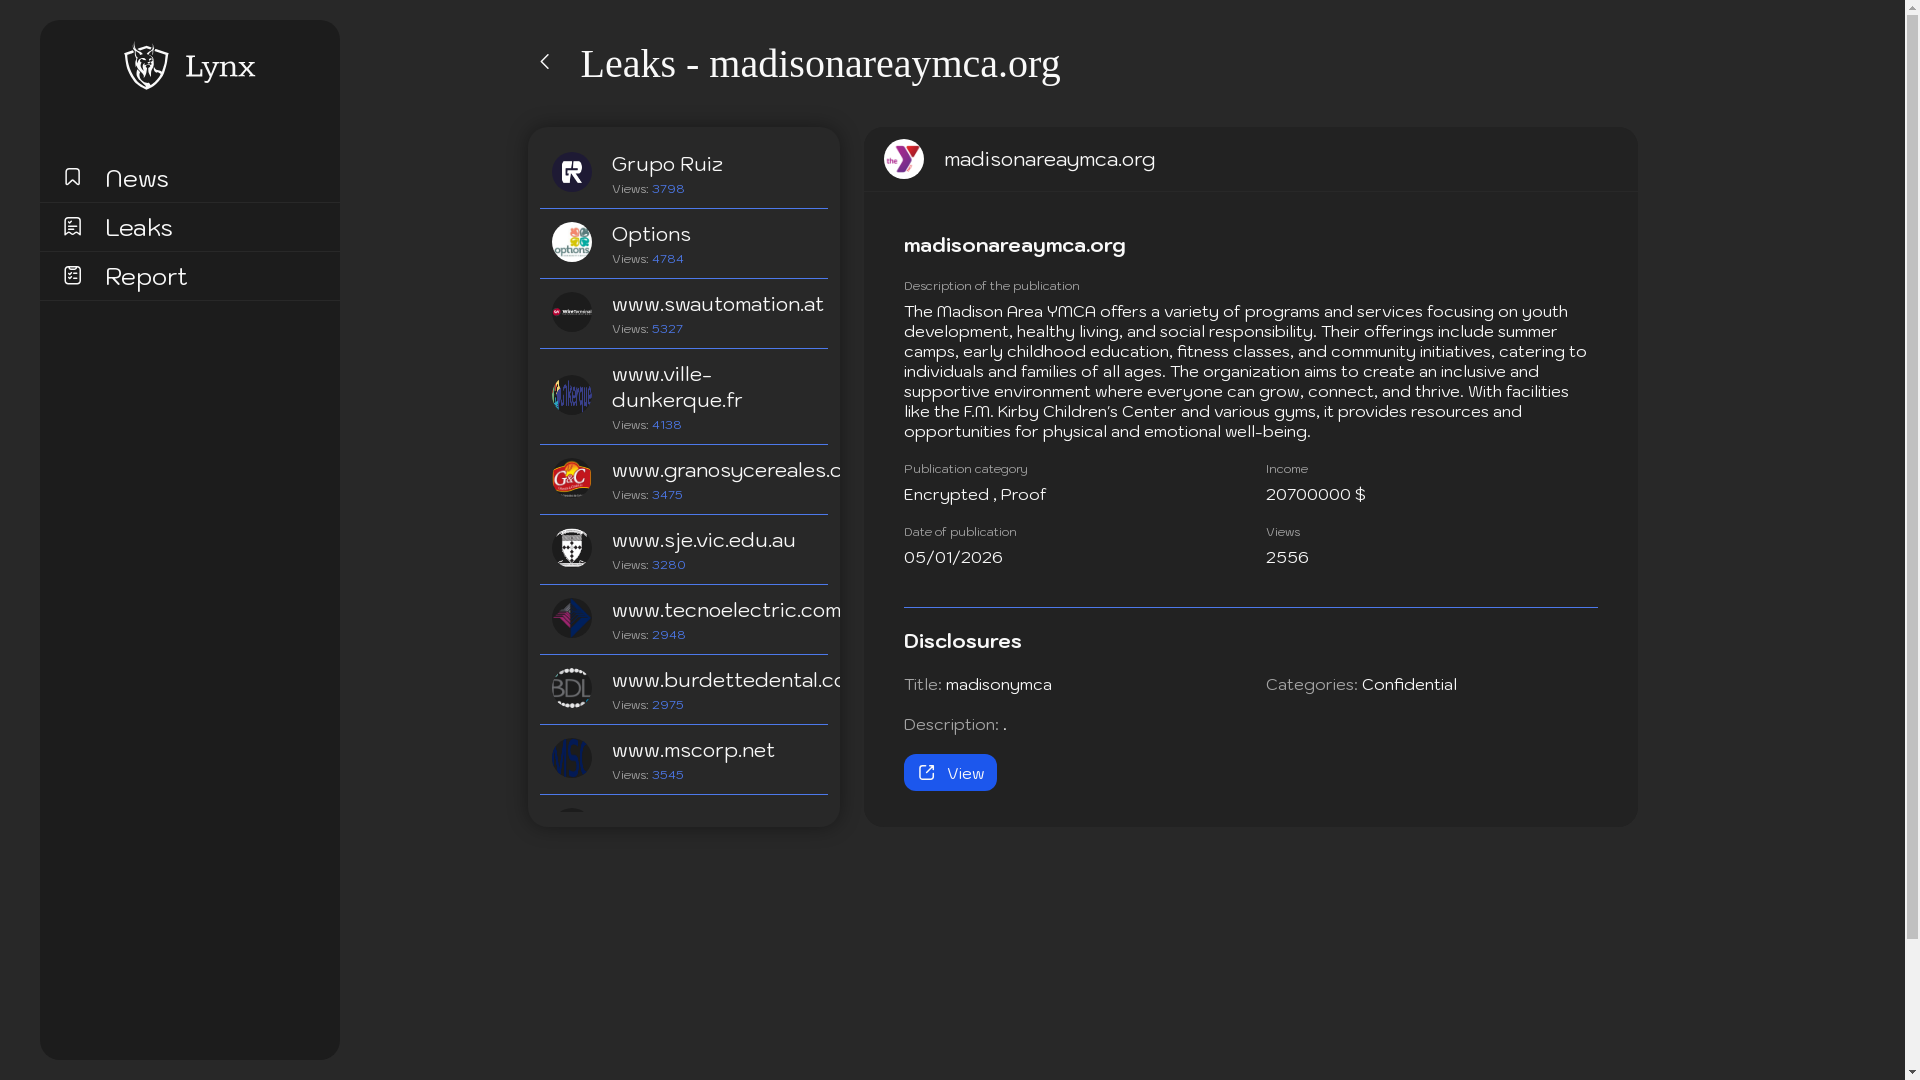Select the www.burdettedental.com entry

(x=725, y=680)
